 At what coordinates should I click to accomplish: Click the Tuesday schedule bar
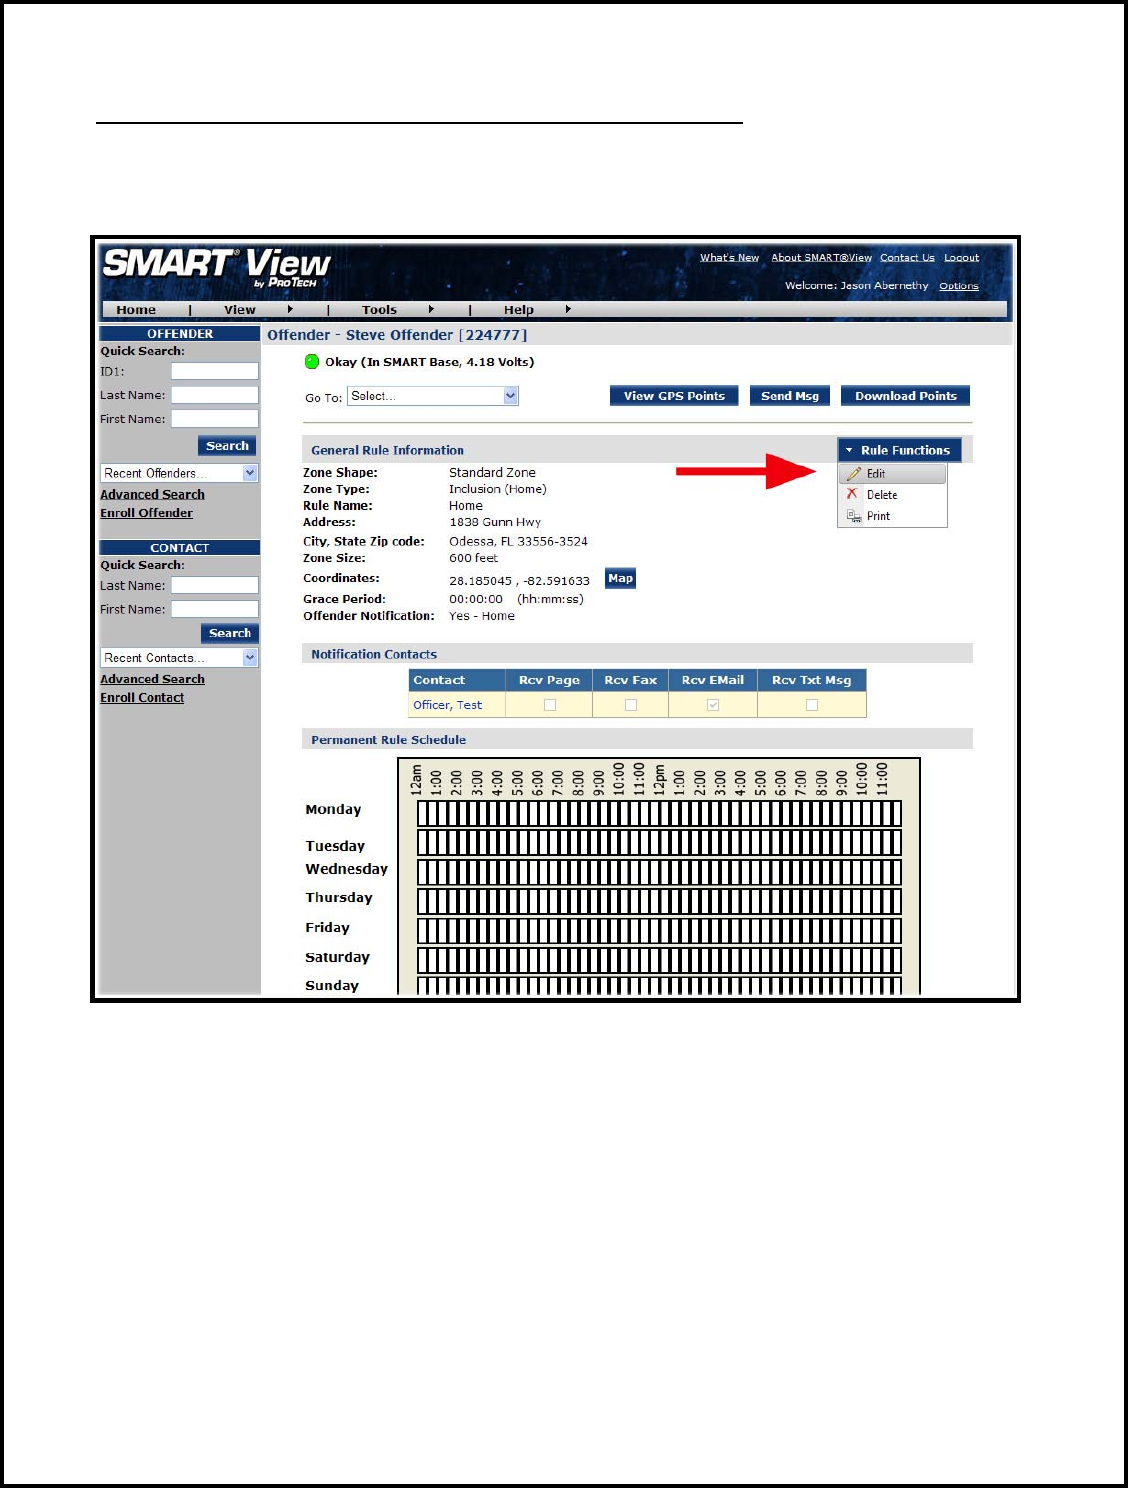click(x=659, y=842)
